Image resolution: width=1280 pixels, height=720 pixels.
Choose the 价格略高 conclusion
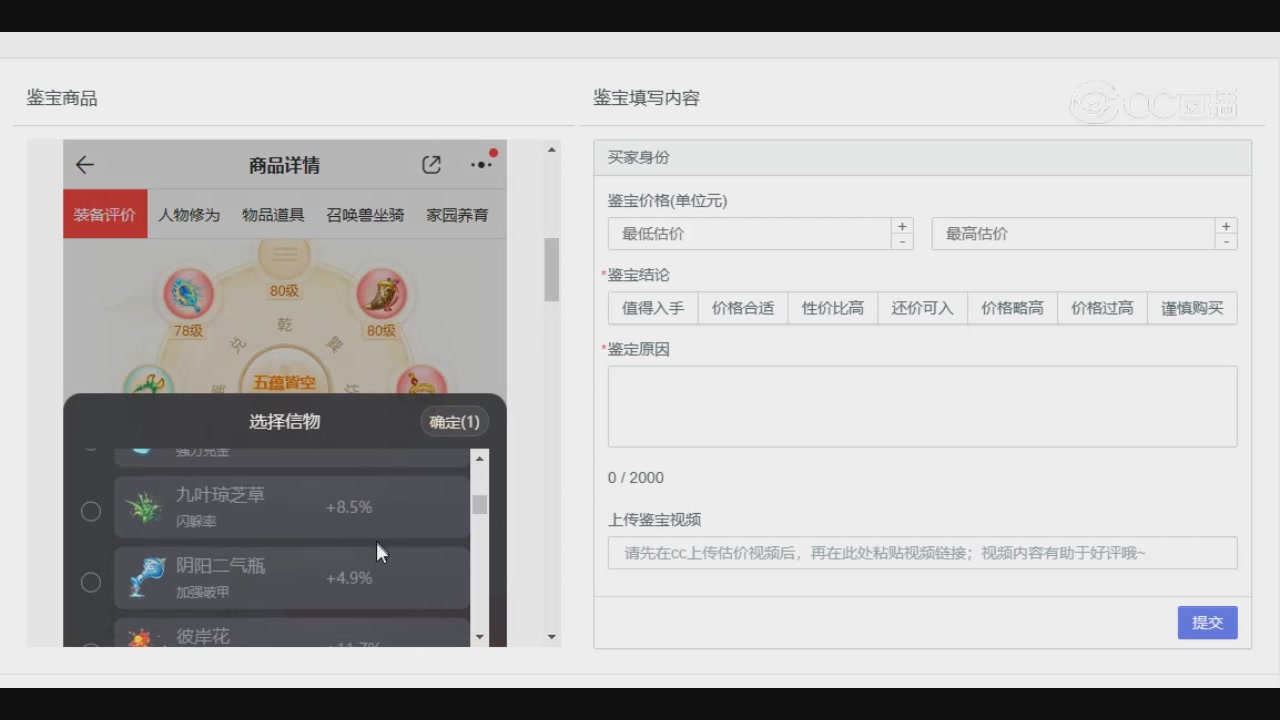point(1013,308)
